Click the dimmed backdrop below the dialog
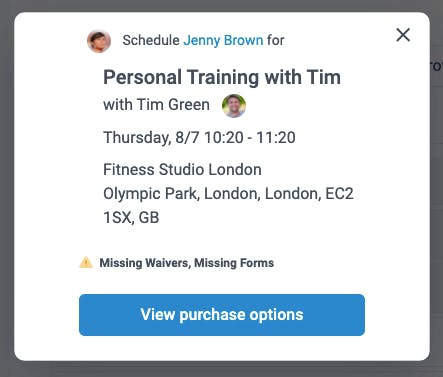Image resolution: width=443 pixels, height=377 pixels. pos(221,369)
